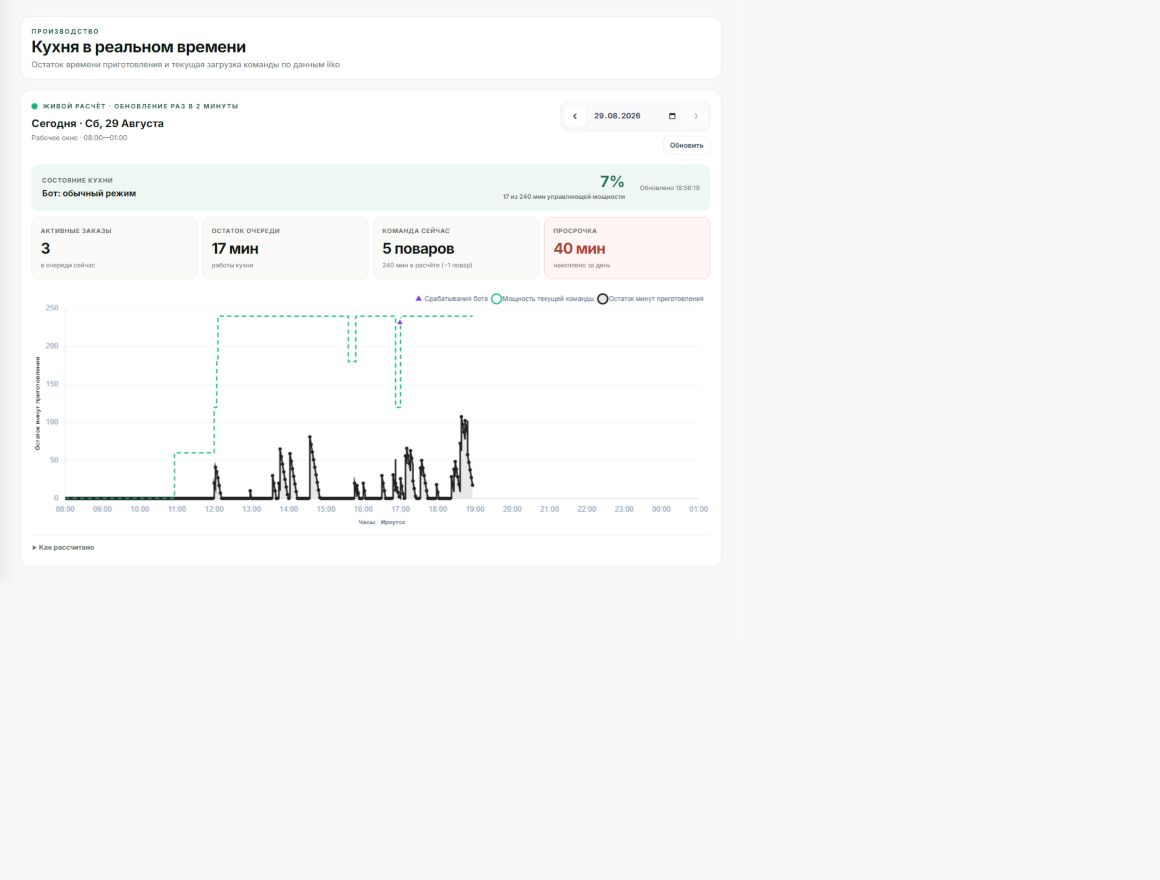Go to previous day with left chevron
This screenshot has height=880, width=1160.
coord(575,116)
